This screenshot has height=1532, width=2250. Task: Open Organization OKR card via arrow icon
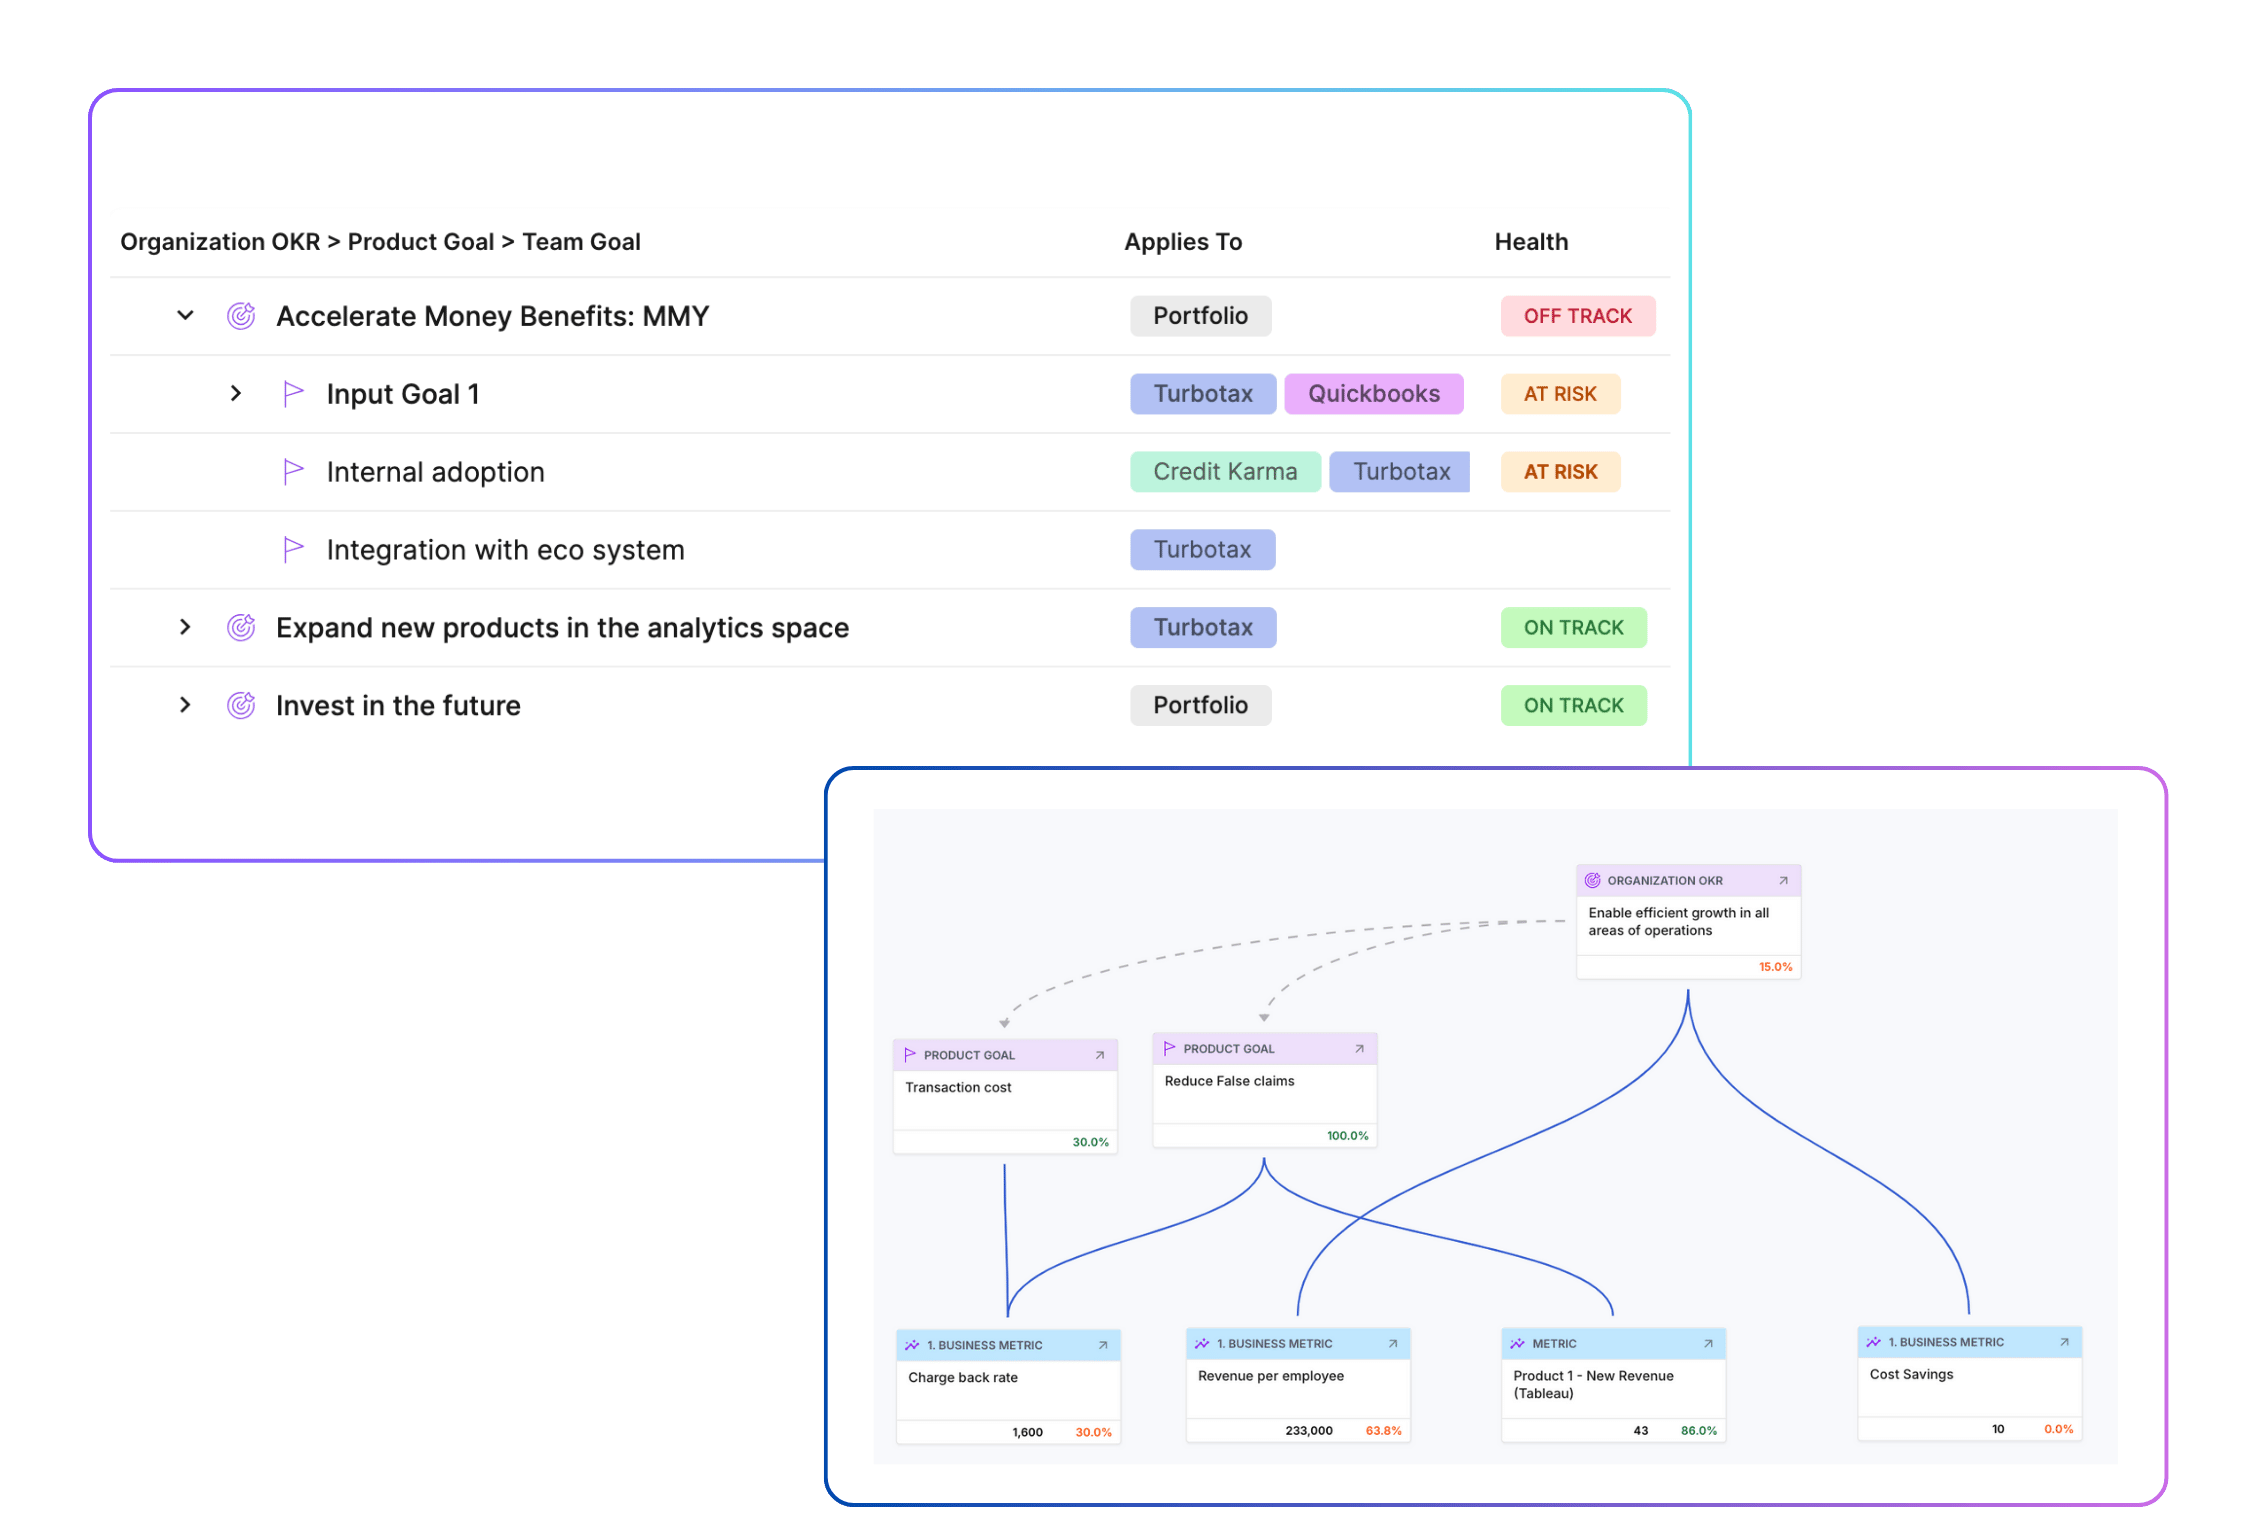point(1783,881)
